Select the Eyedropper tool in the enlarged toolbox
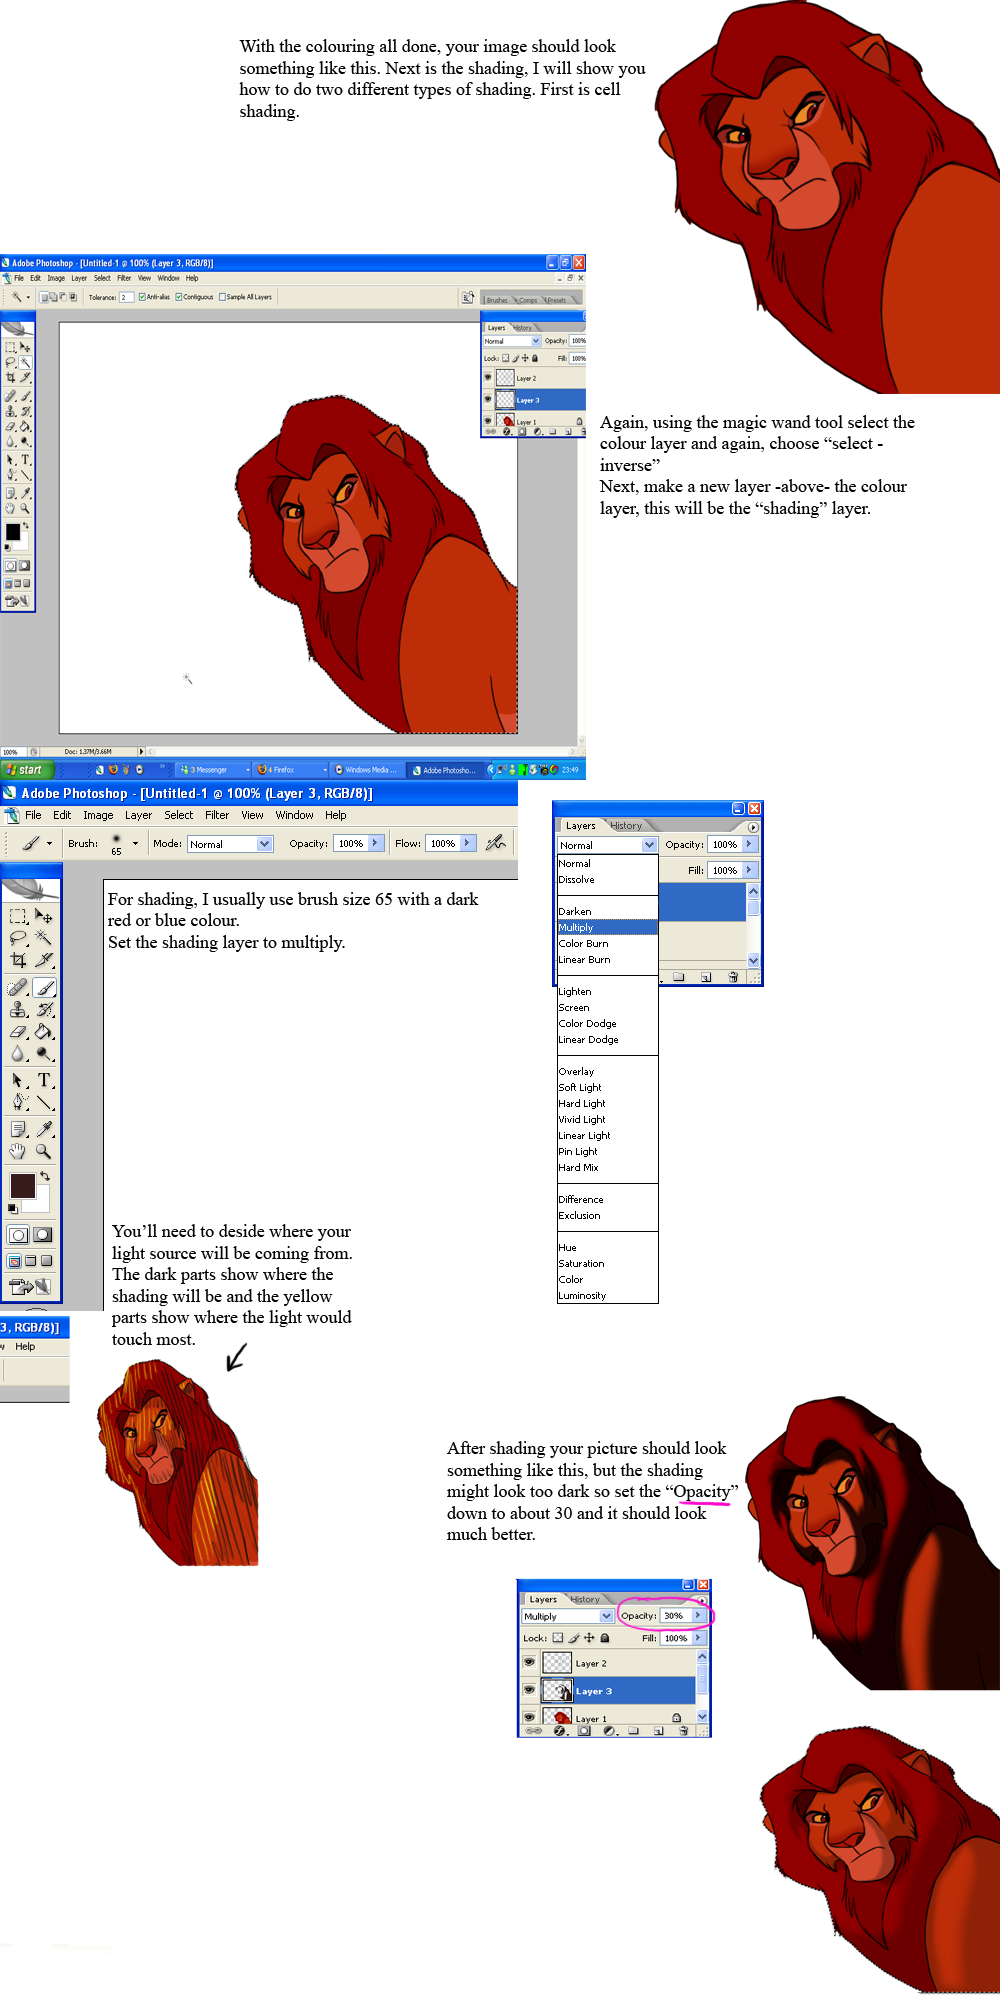1000x2000 pixels. 44,1130
